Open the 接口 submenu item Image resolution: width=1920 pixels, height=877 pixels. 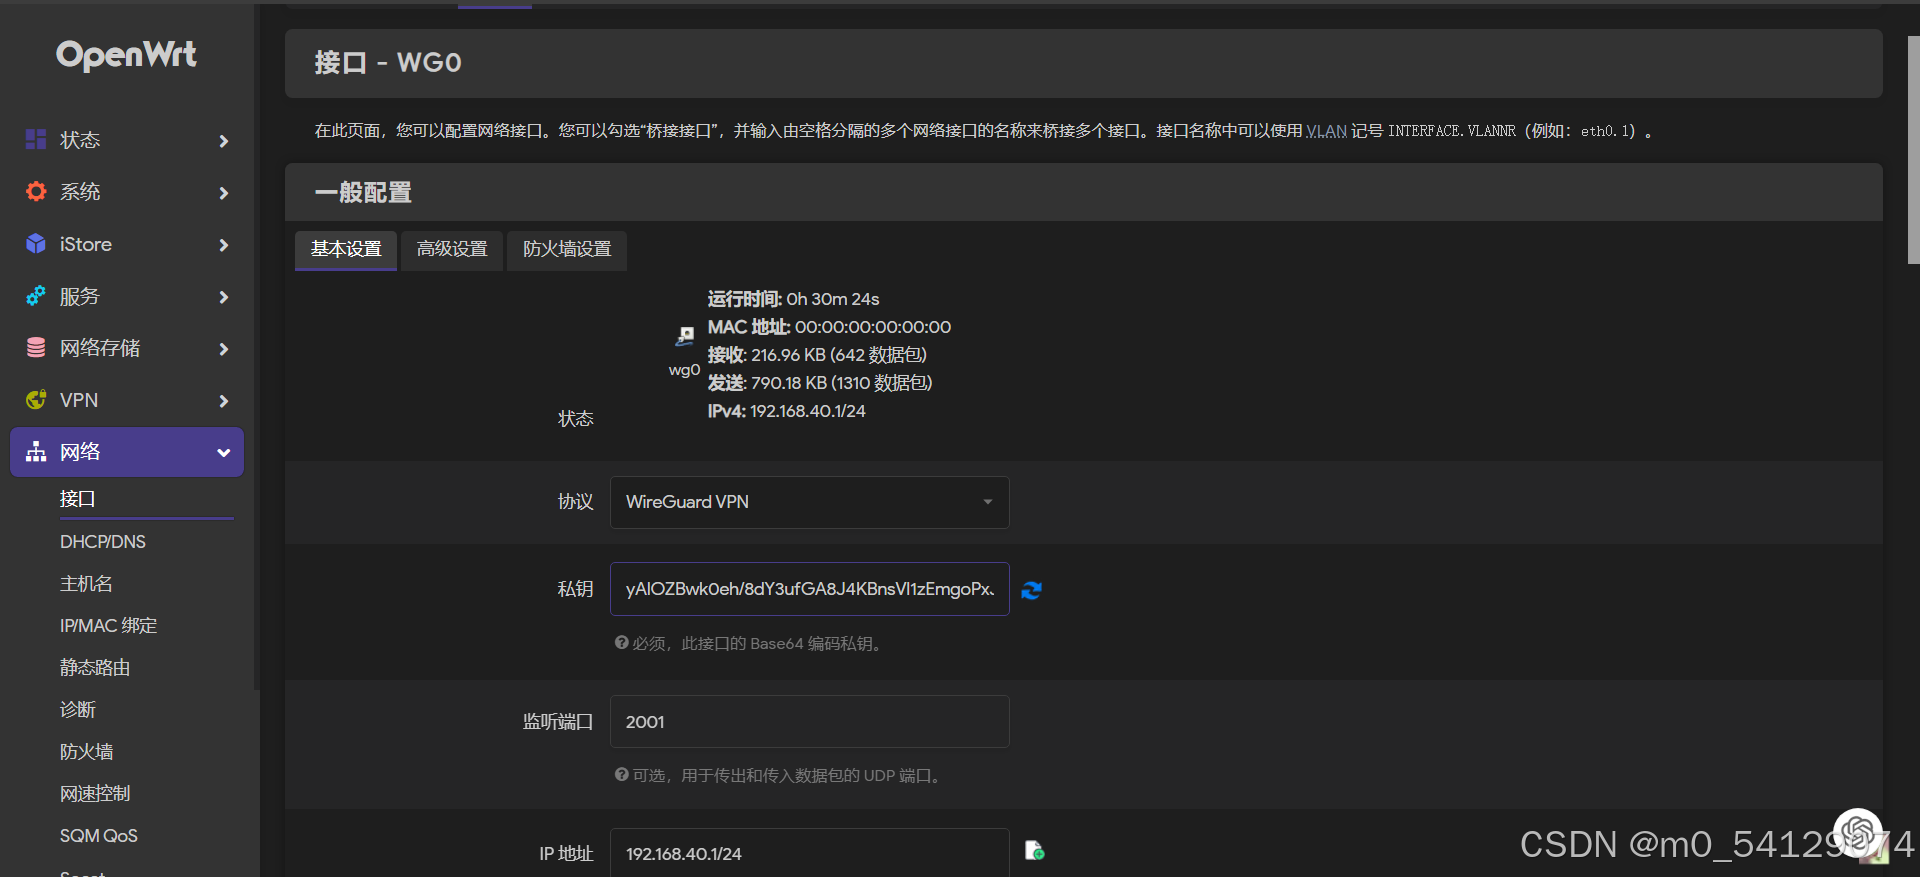[78, 498]
